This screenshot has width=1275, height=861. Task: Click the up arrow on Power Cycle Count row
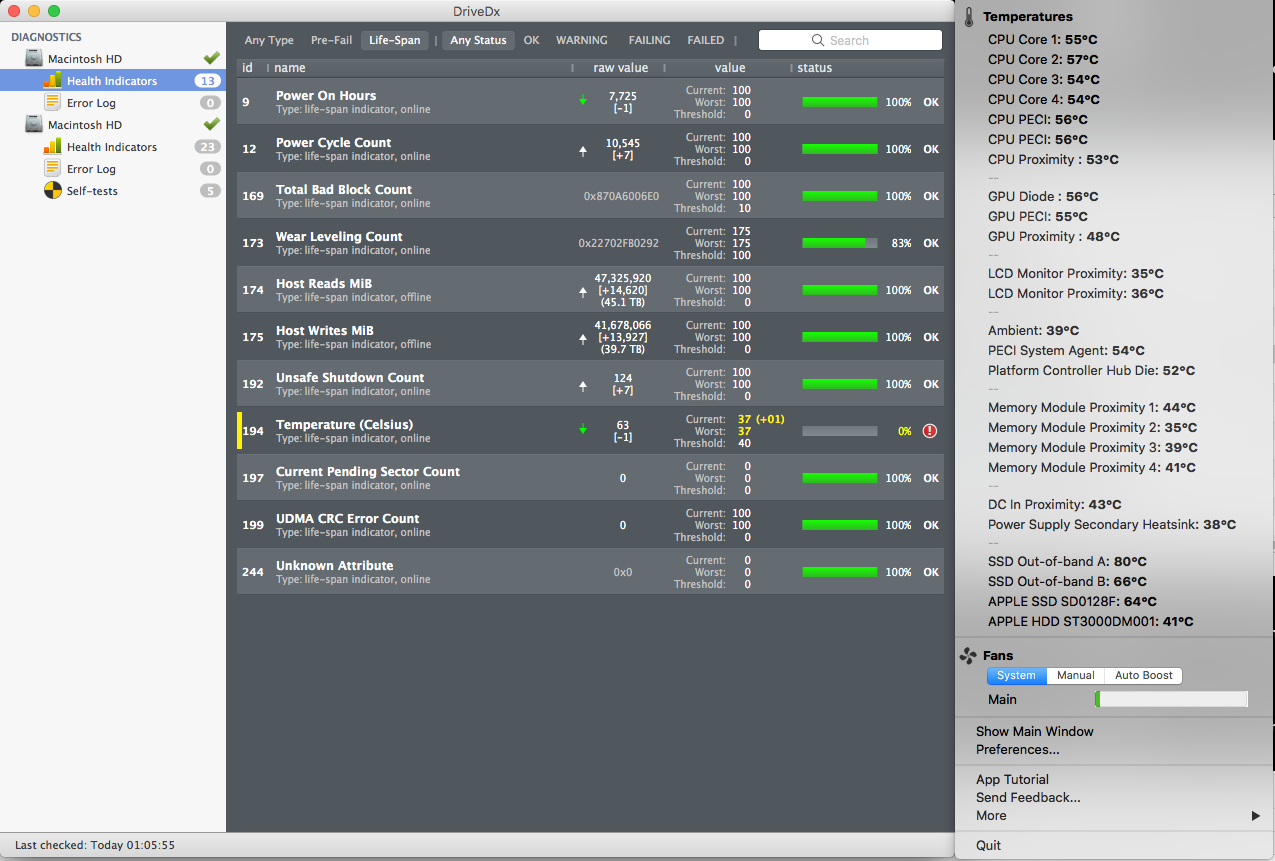coord(583,150)
